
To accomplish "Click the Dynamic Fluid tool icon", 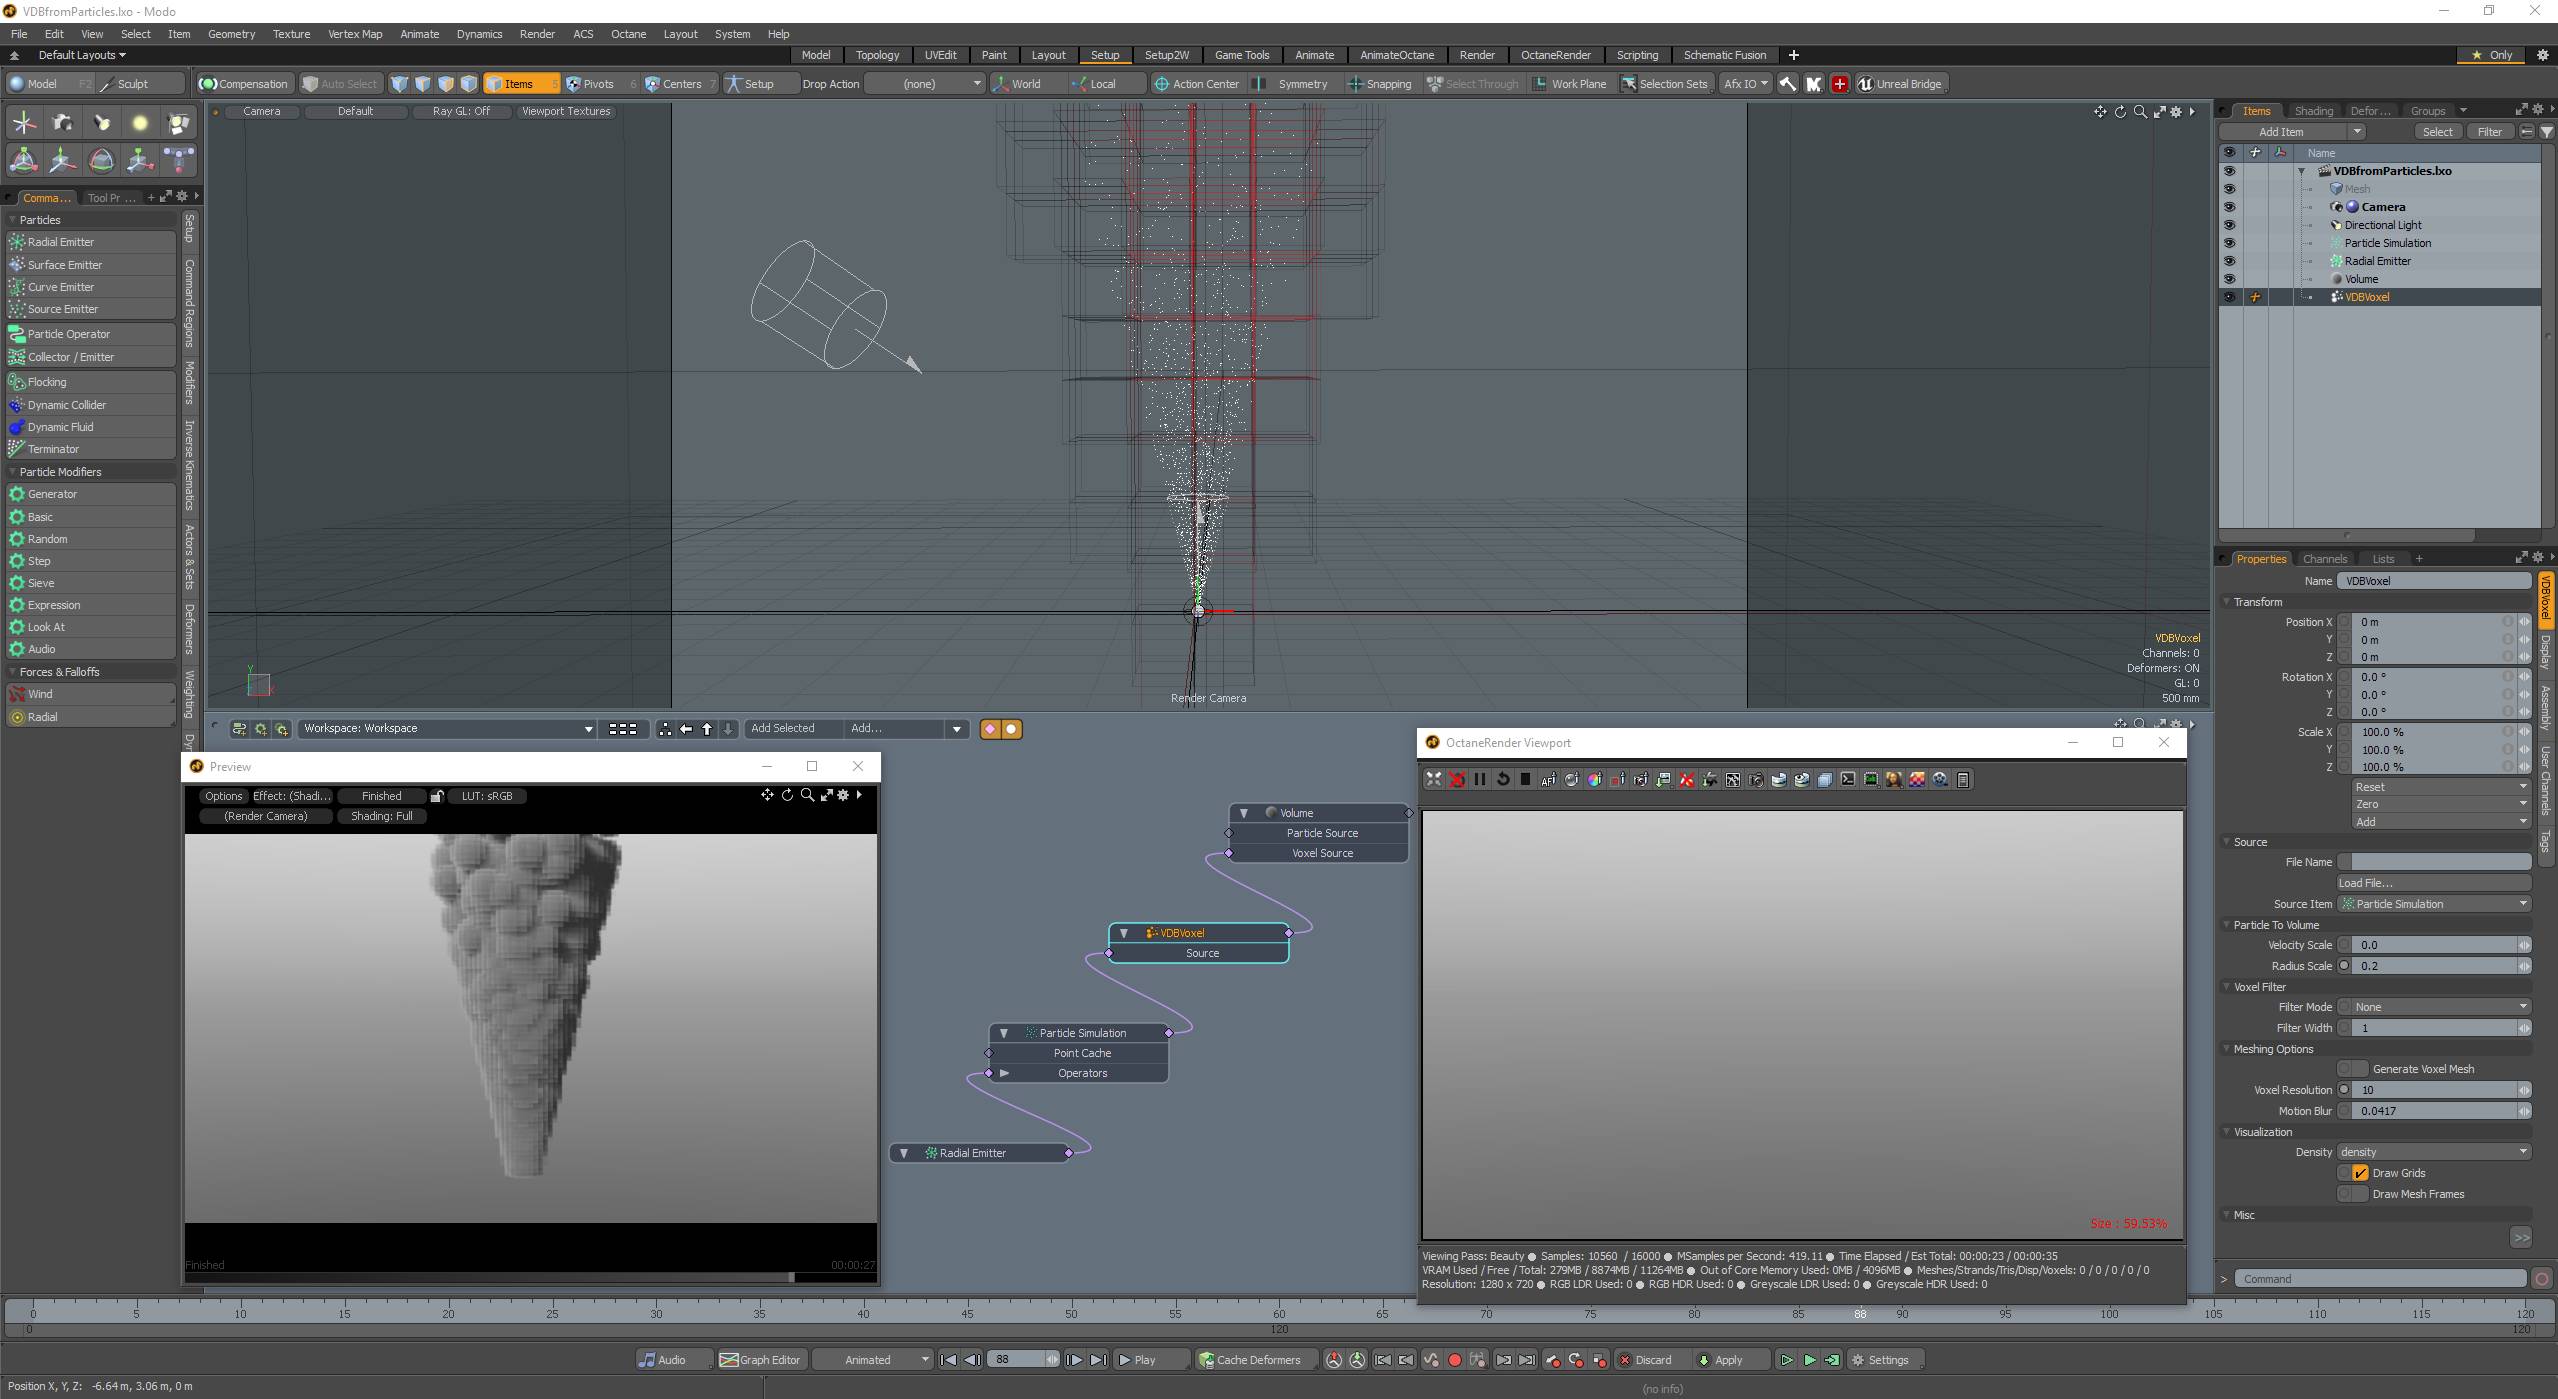I will pos(17,427).
